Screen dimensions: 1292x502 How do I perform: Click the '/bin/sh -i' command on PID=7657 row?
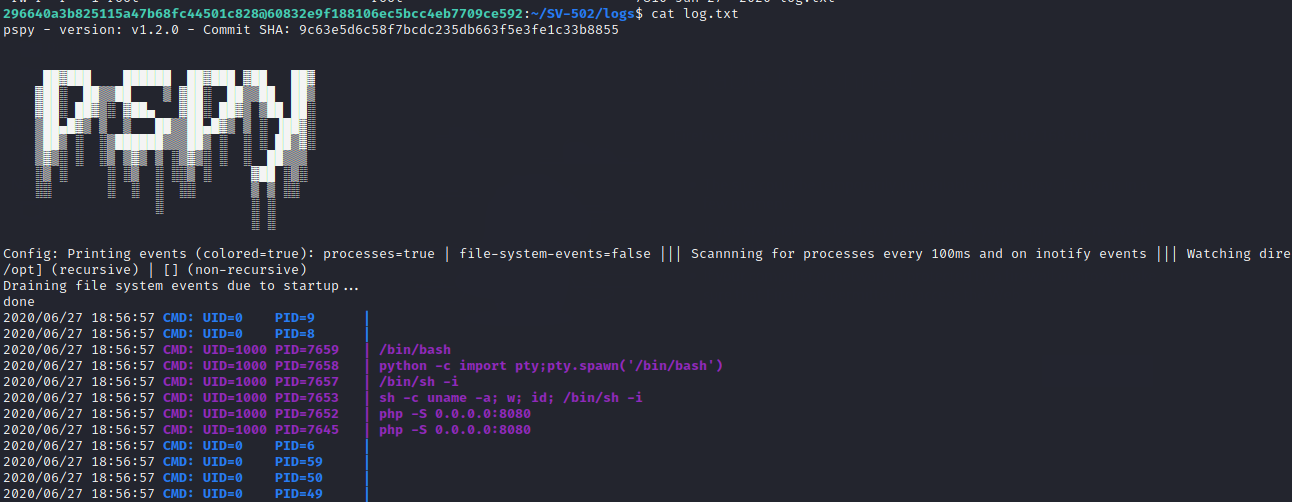419,382
